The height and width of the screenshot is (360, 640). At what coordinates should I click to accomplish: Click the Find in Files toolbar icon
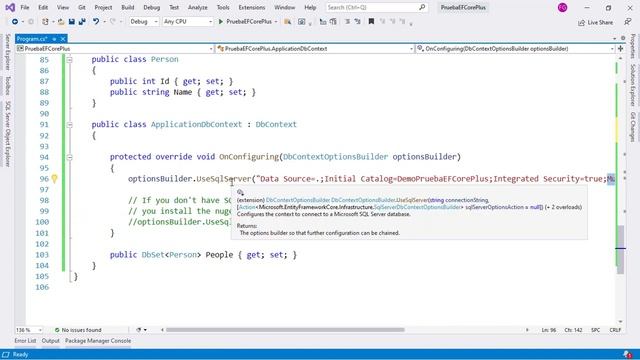[x=288, y=22]
